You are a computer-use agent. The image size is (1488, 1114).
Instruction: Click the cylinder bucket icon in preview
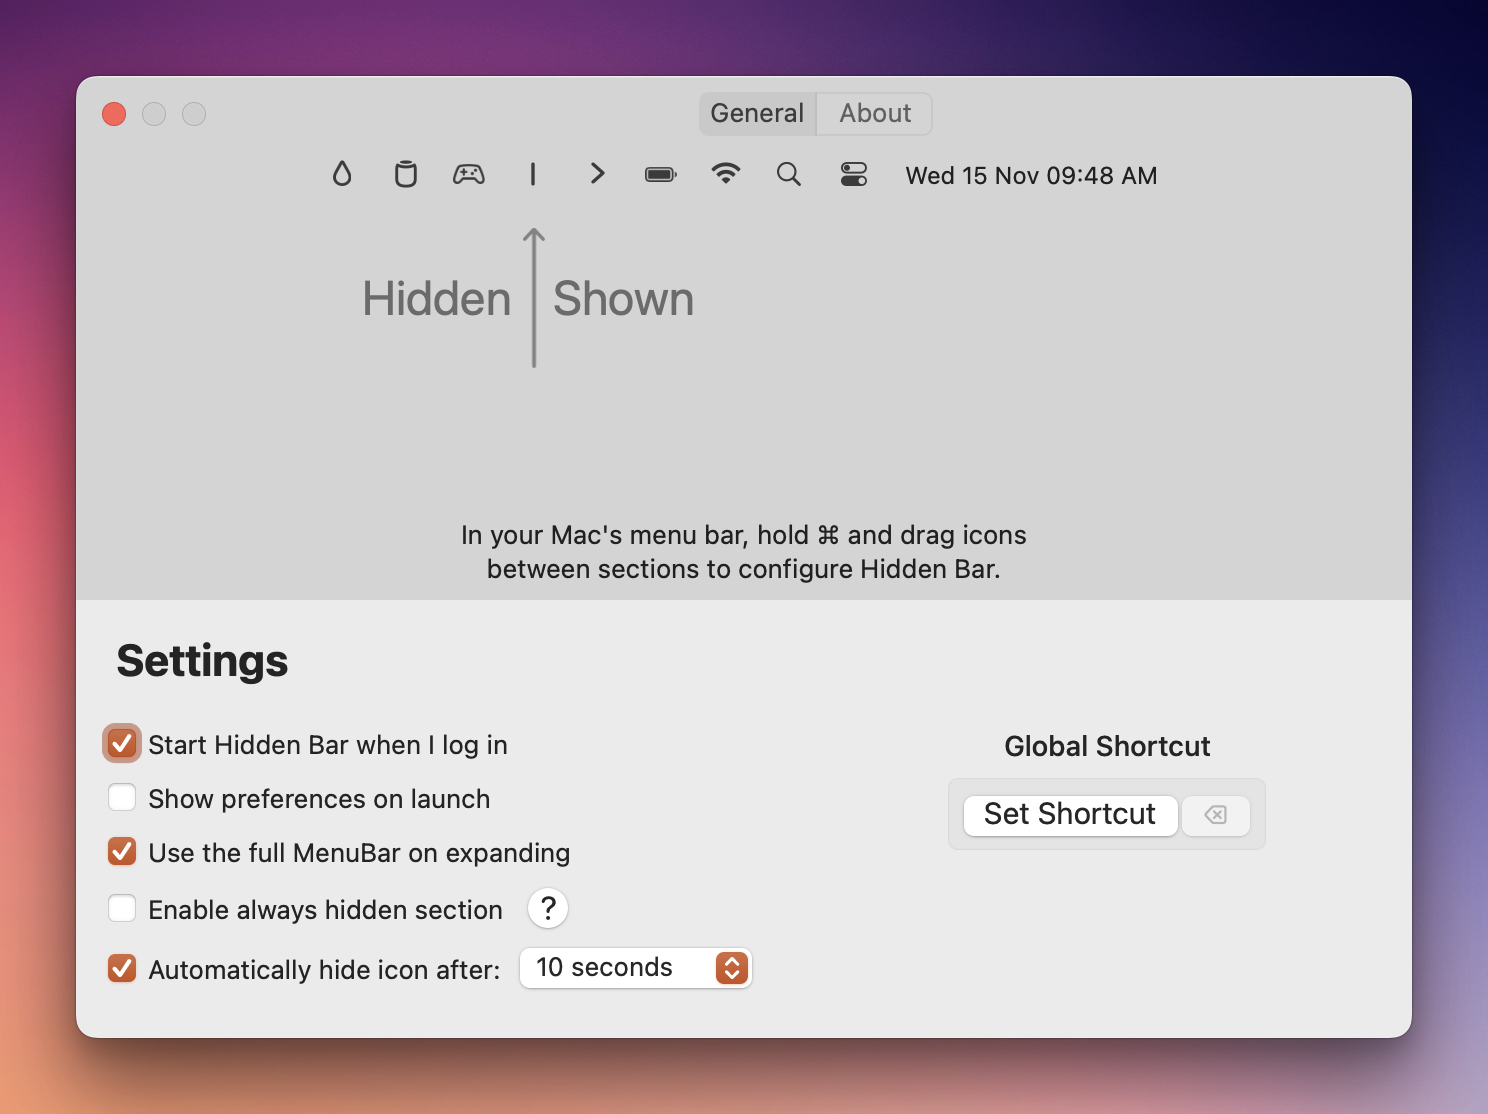coord(405,174)
